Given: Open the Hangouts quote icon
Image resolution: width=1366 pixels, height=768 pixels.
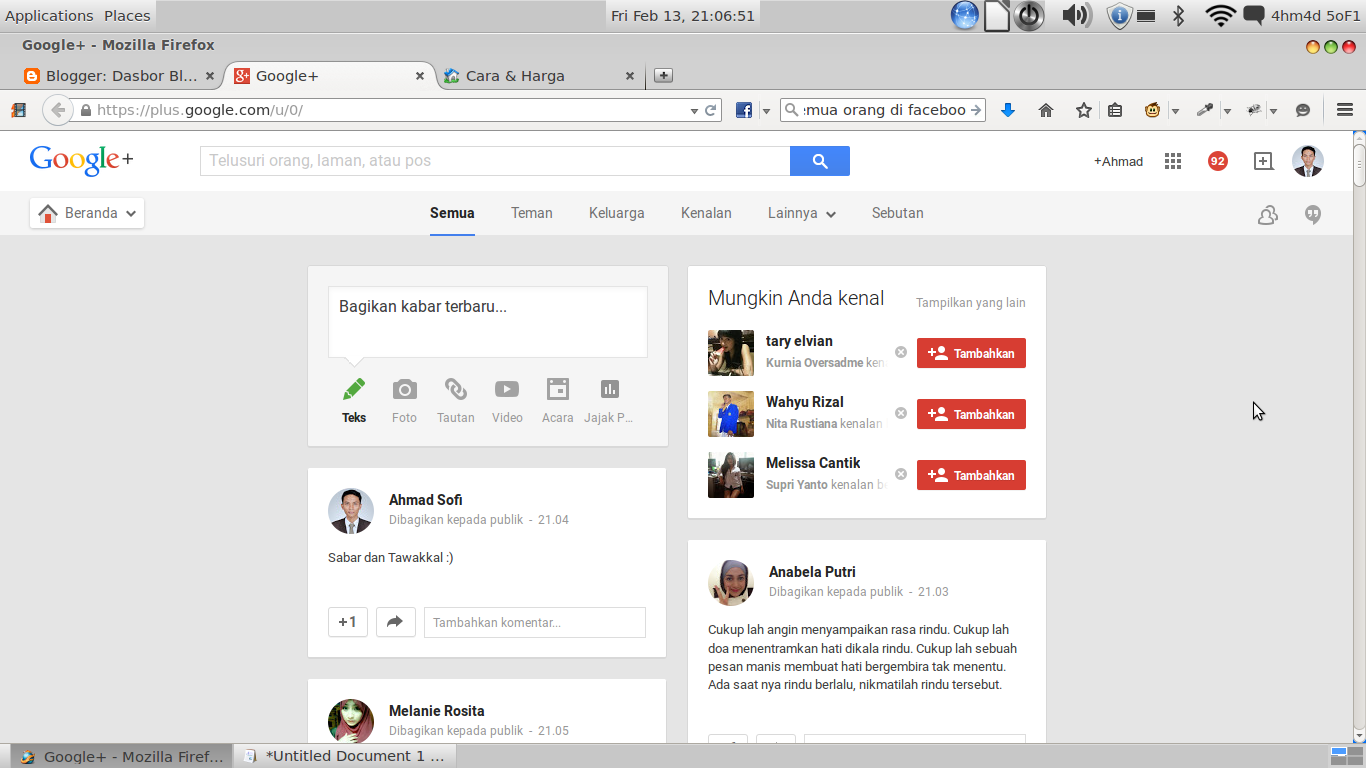Looking at the screenshot, I should [x=1313, y=214].
